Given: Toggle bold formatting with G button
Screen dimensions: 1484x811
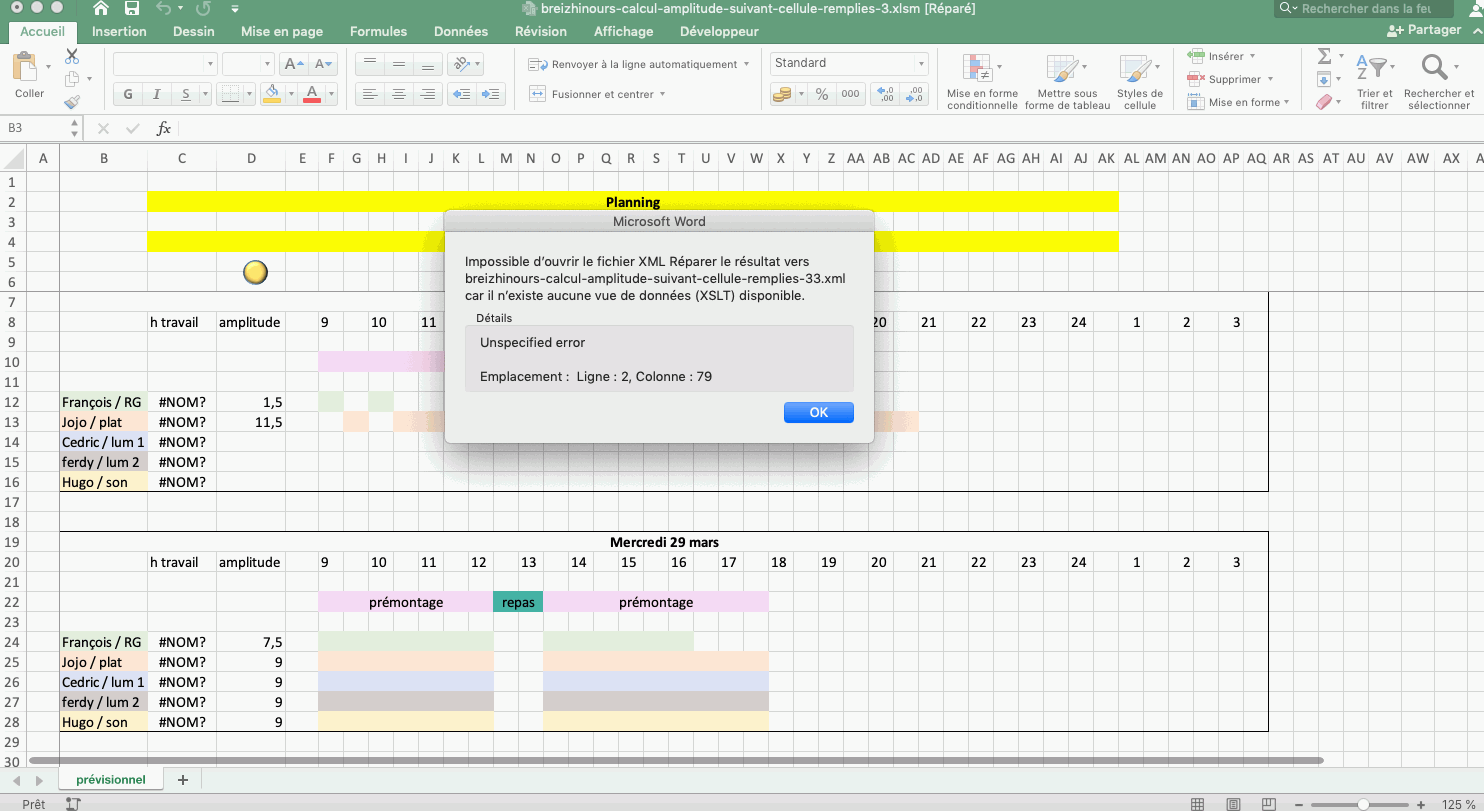Looking at the screenshot, I should (128, 95).
